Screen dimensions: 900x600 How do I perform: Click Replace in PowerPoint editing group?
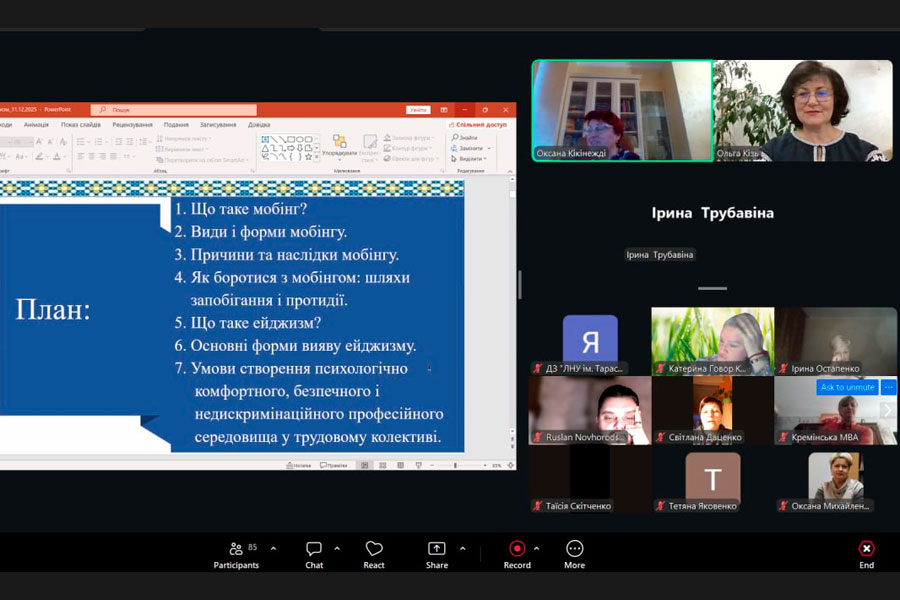point(471,148)
